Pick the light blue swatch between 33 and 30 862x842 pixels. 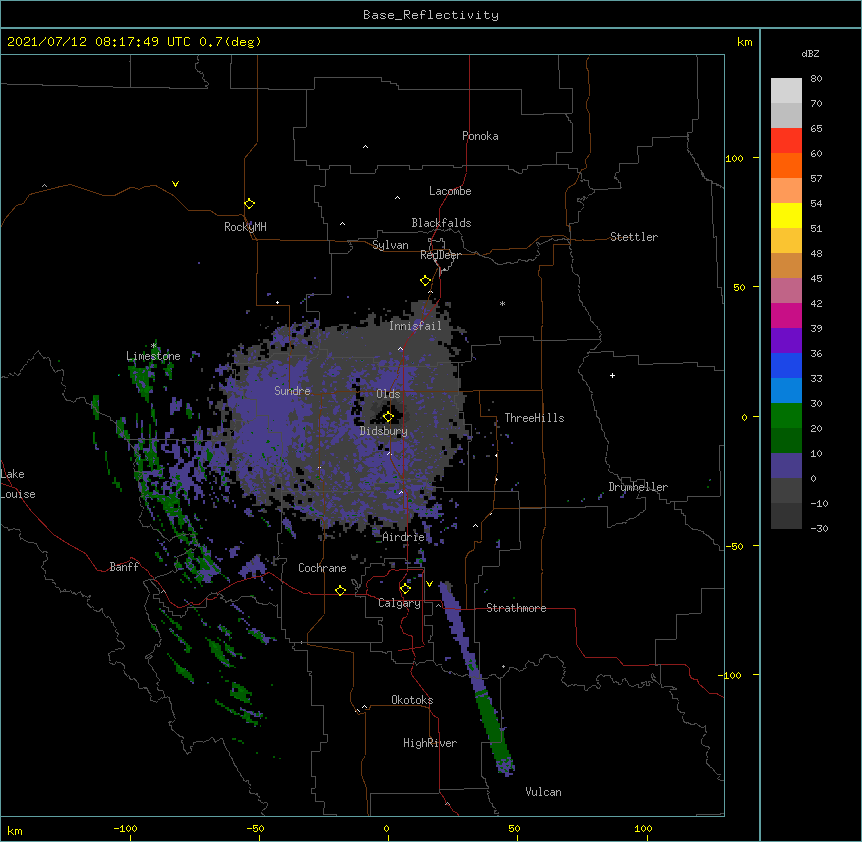point(786,391)
